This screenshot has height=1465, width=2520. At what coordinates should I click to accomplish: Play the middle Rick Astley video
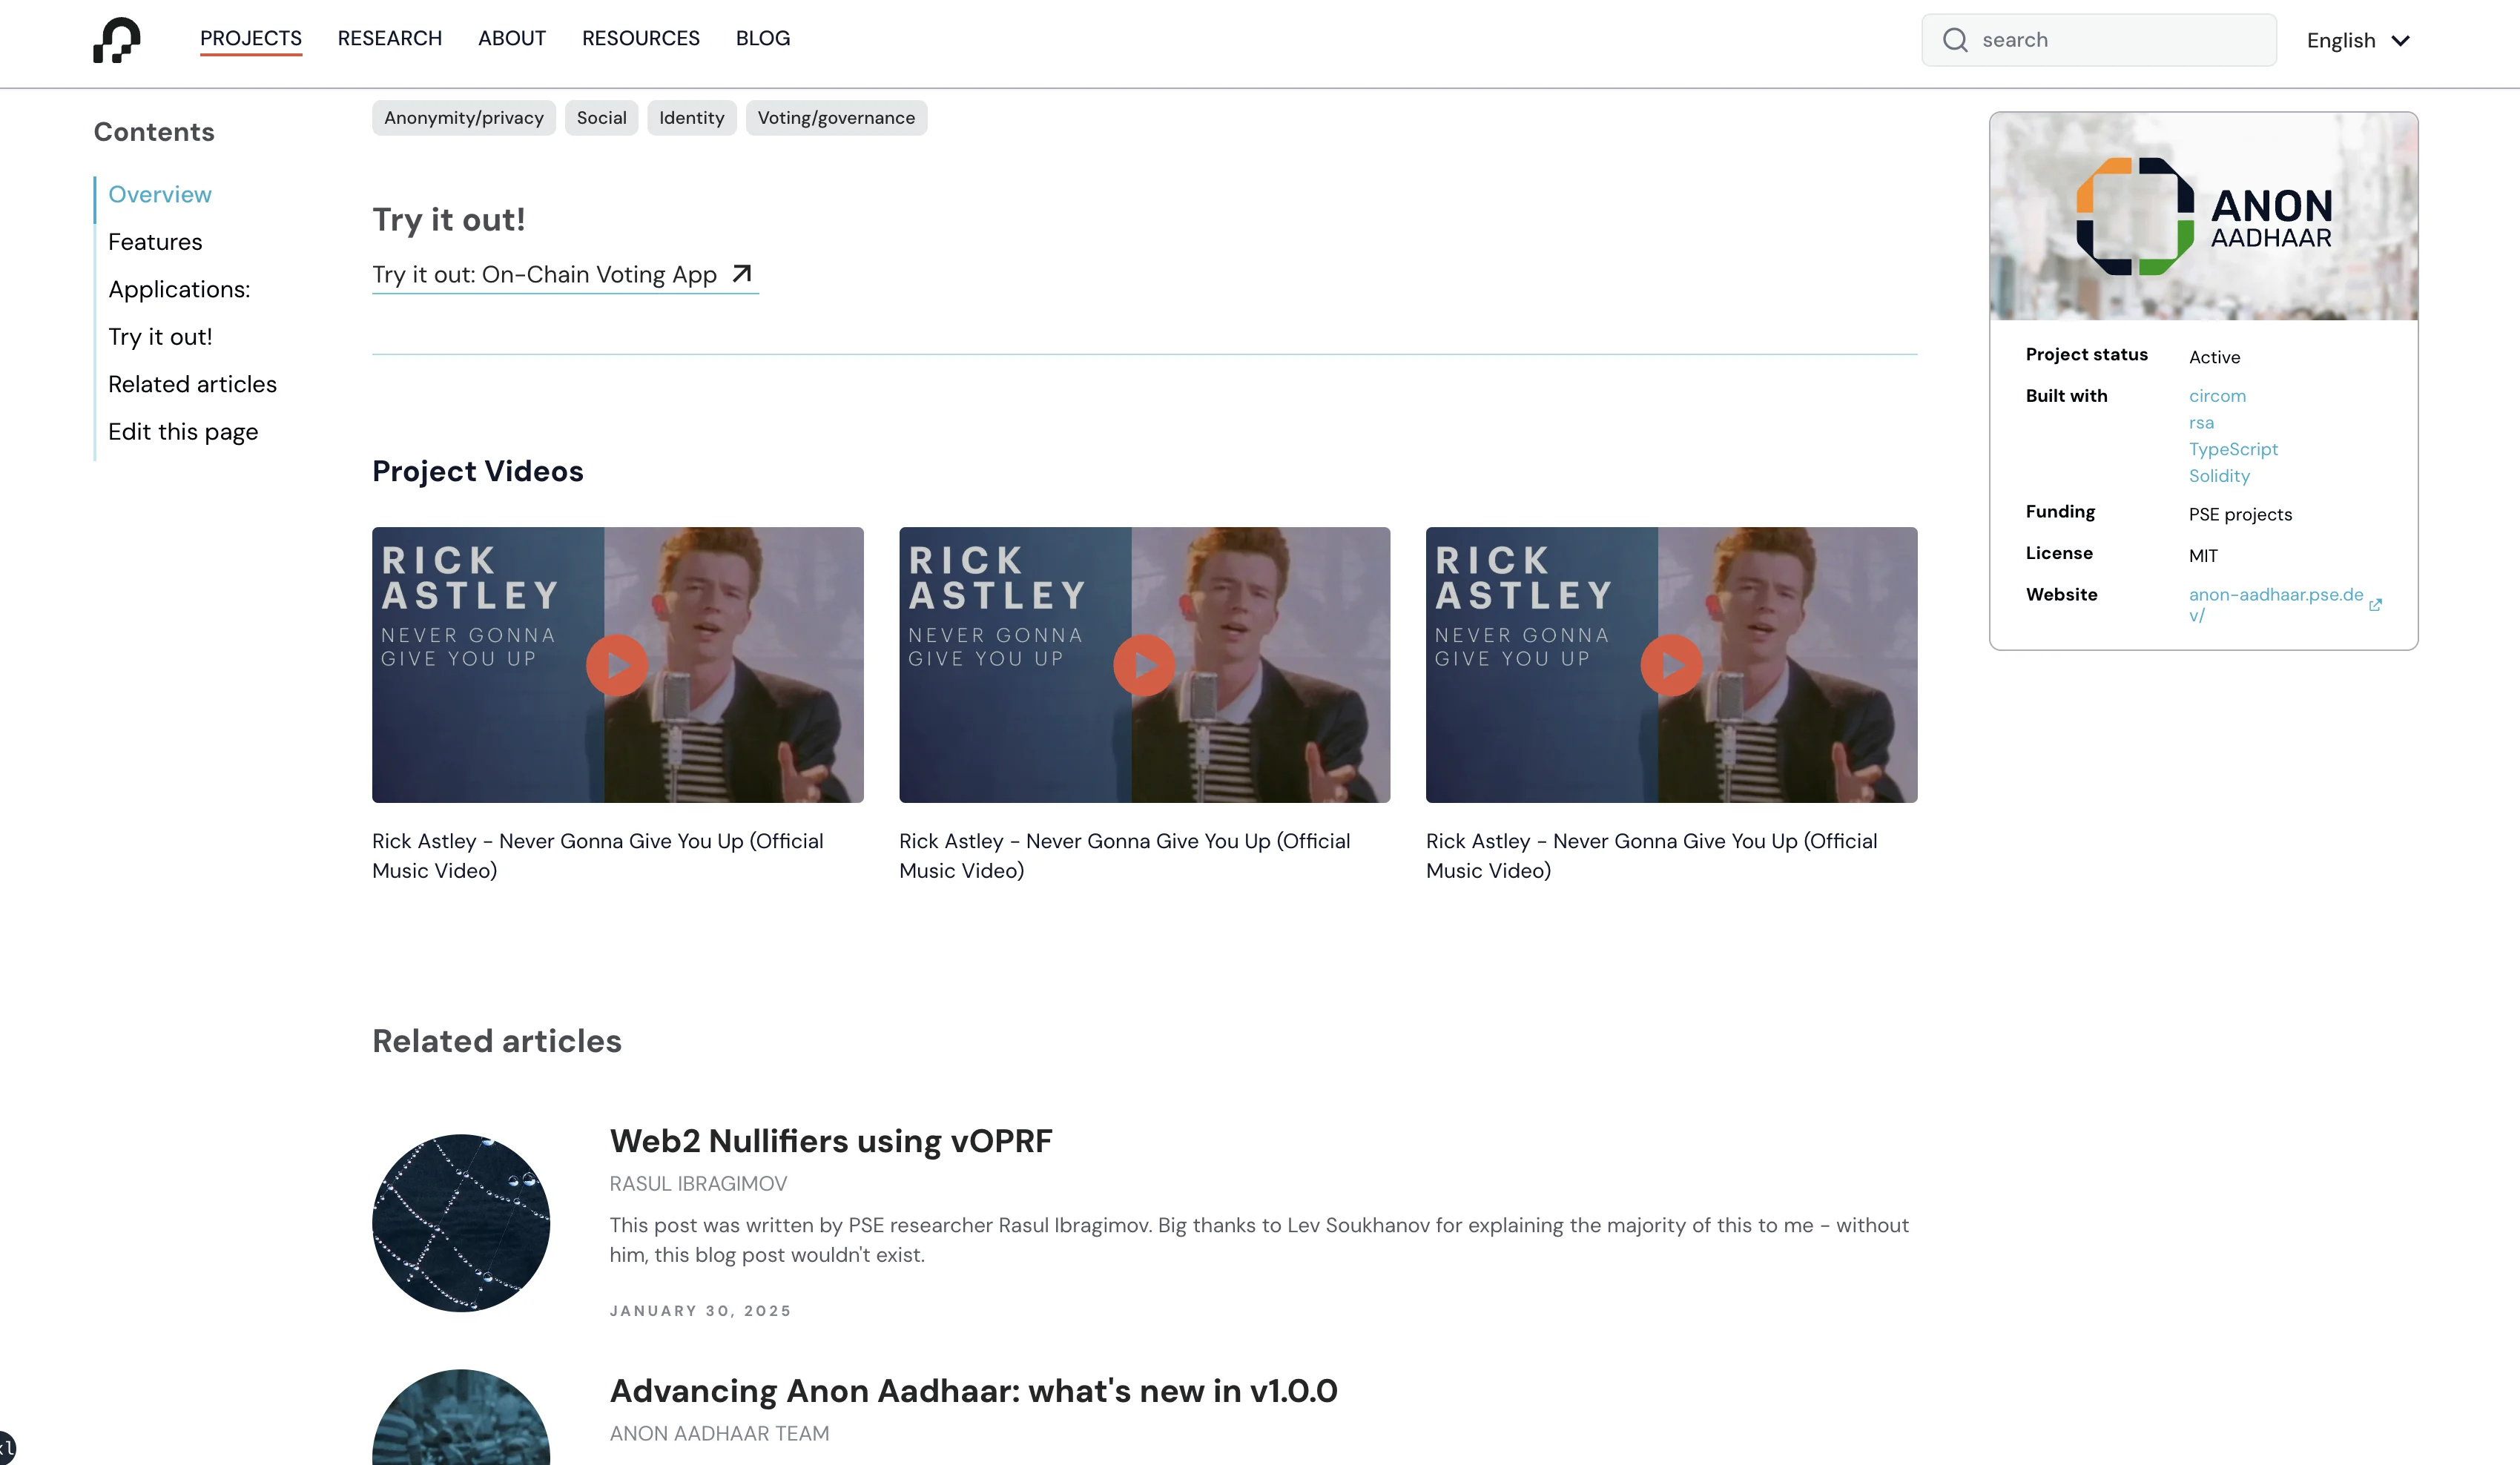click(1143, 665)
